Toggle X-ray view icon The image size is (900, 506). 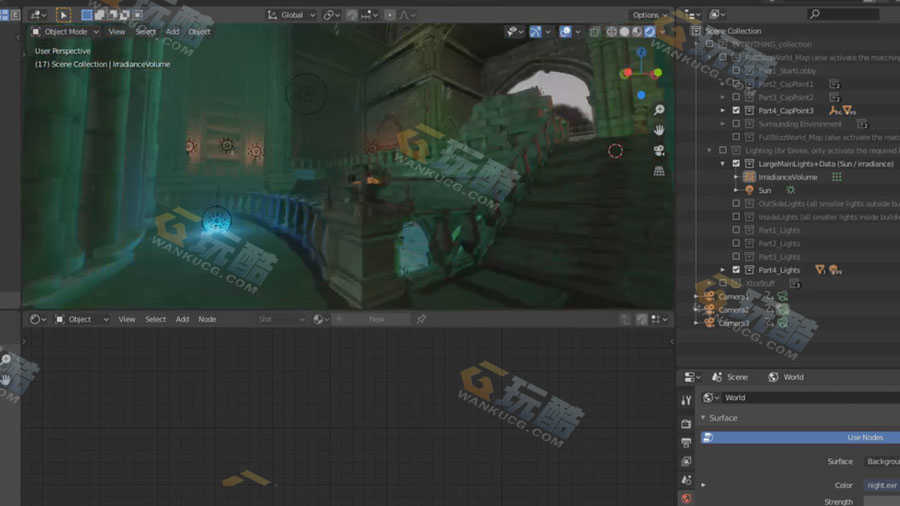(x=594, y=32)
